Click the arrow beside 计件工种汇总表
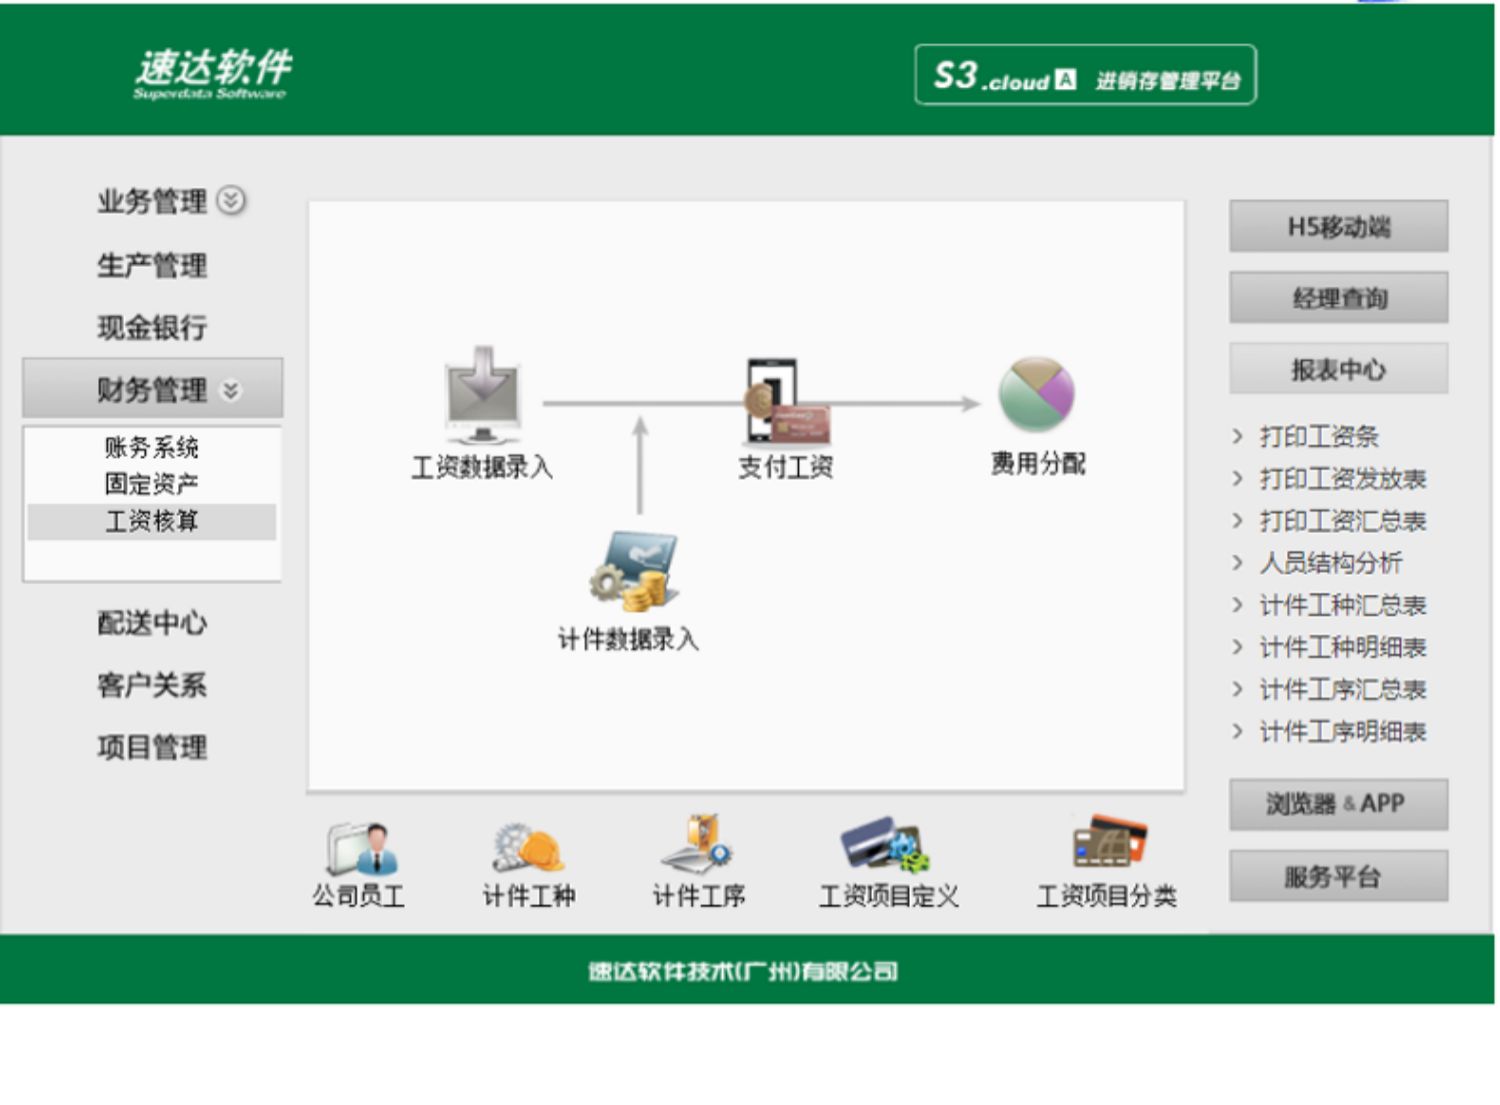1500x1105 pixels. click(x=1238, y=604)
